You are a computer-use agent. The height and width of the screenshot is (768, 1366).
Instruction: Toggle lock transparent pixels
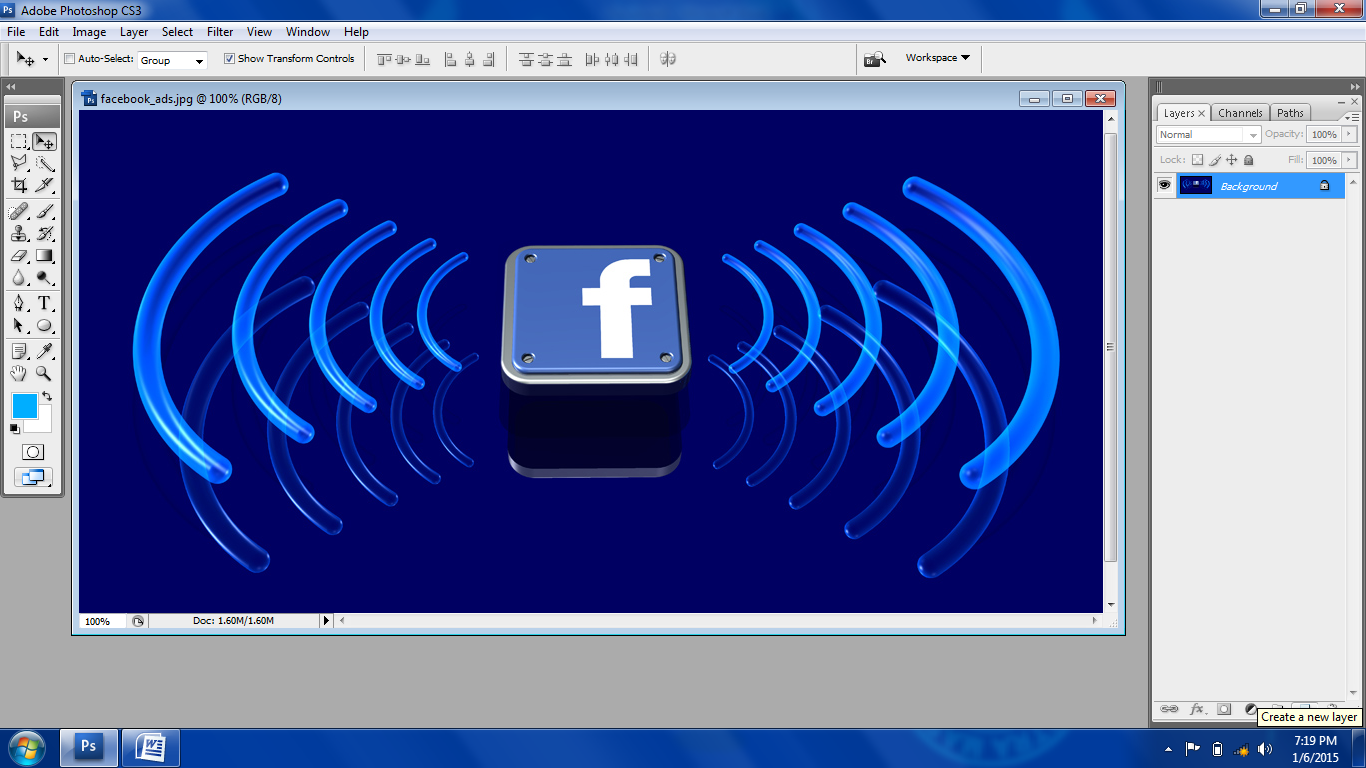point(1197,160)
